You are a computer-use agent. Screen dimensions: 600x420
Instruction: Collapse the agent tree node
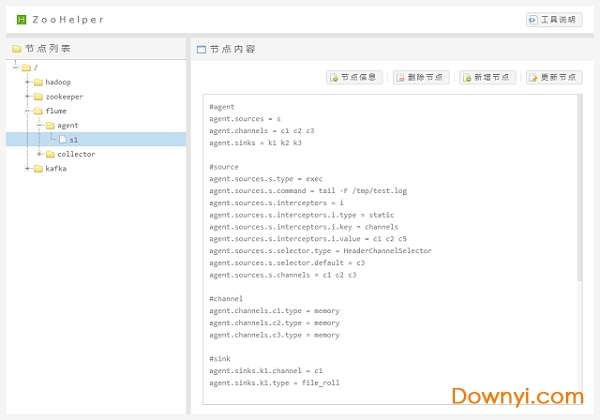[39, 125]
